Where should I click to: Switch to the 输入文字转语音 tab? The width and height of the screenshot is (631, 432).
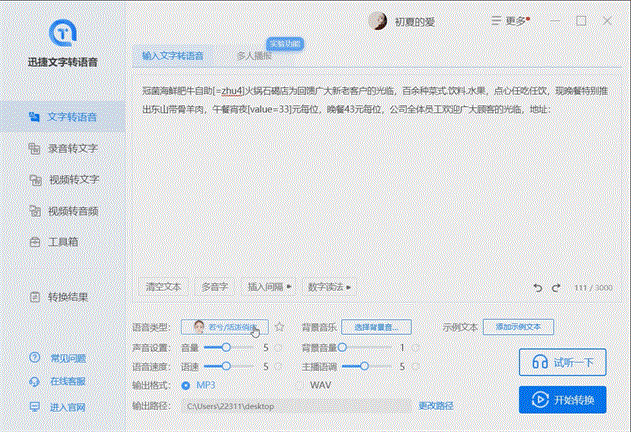coord(173,56)
